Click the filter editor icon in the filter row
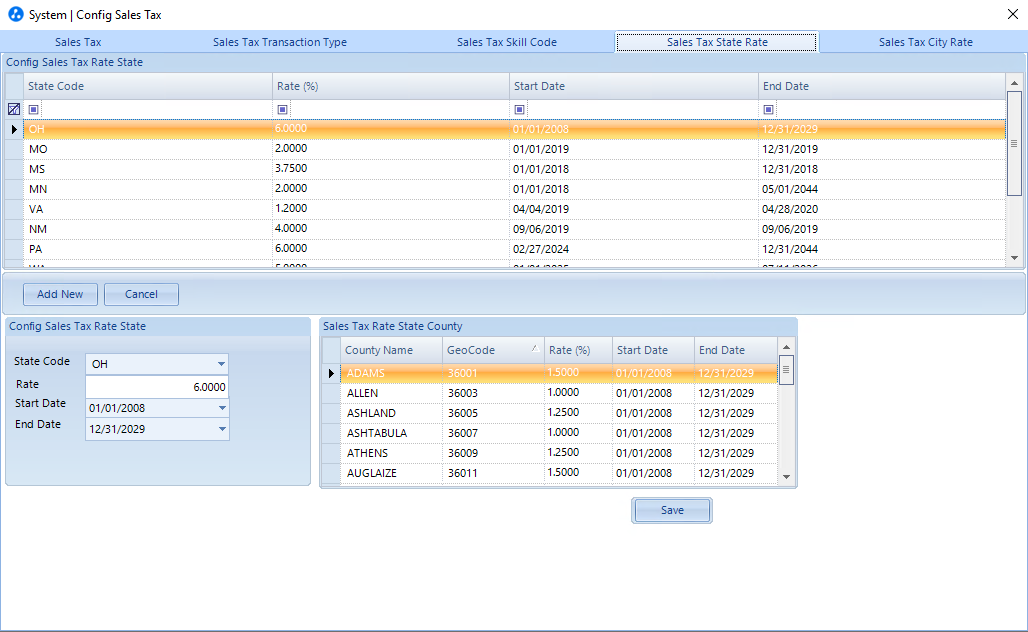Viewport: 1028px width, 632px height. (14, 109)
